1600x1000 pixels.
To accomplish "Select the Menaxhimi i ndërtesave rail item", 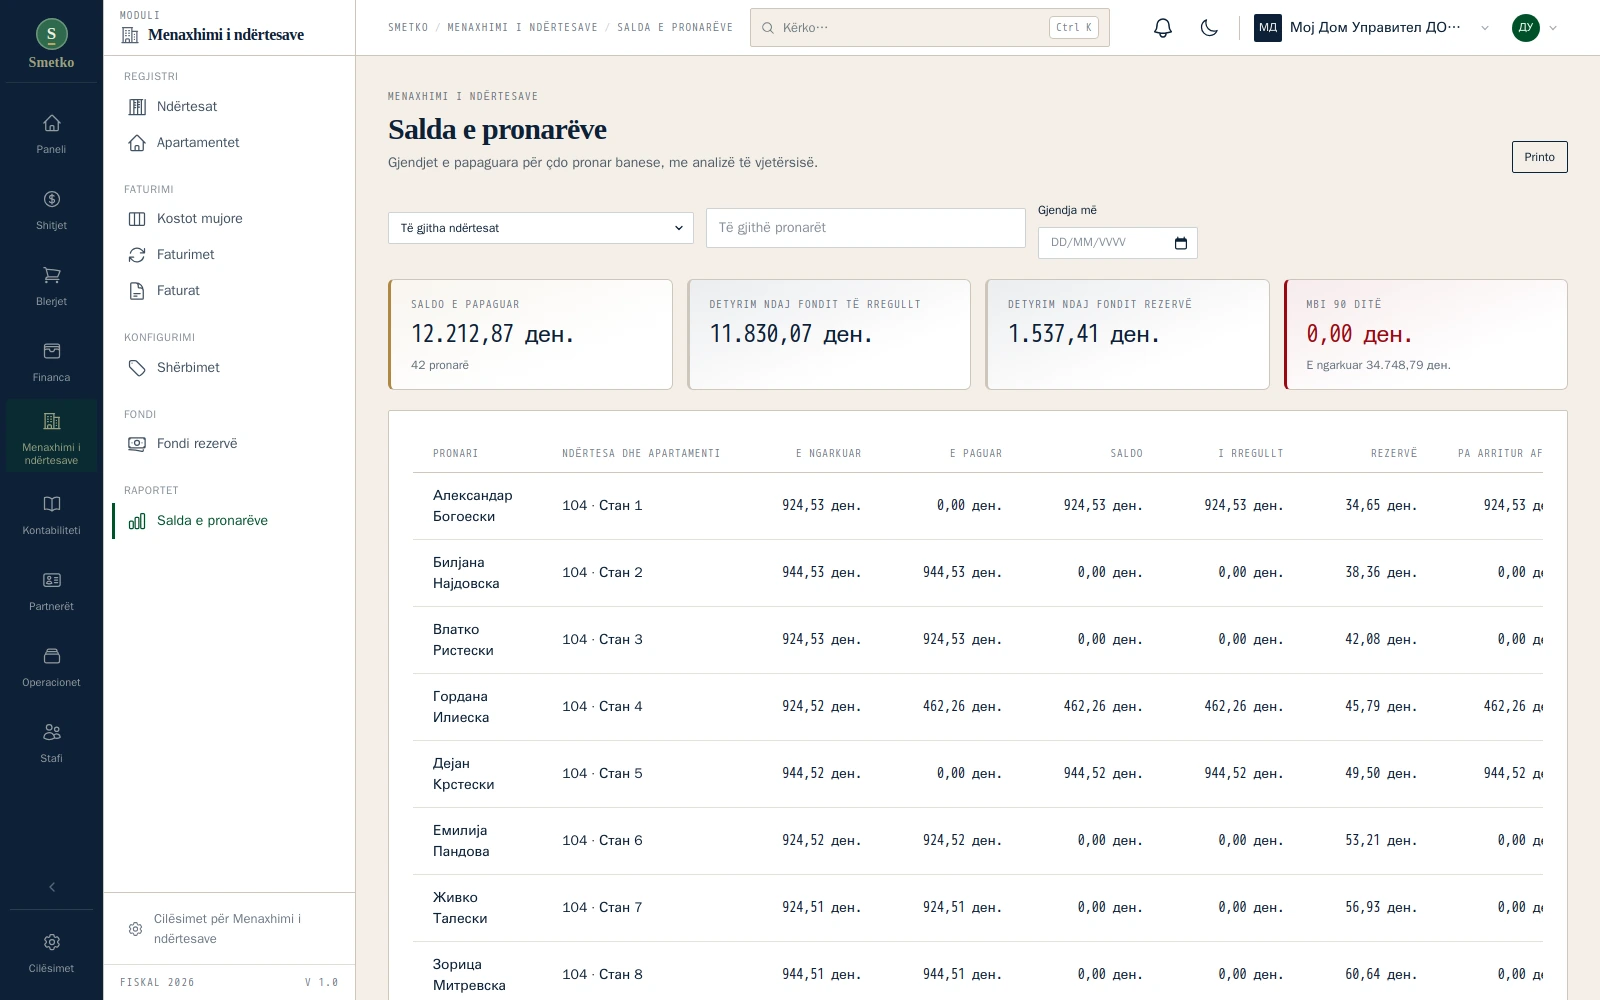I will (51, 436).
